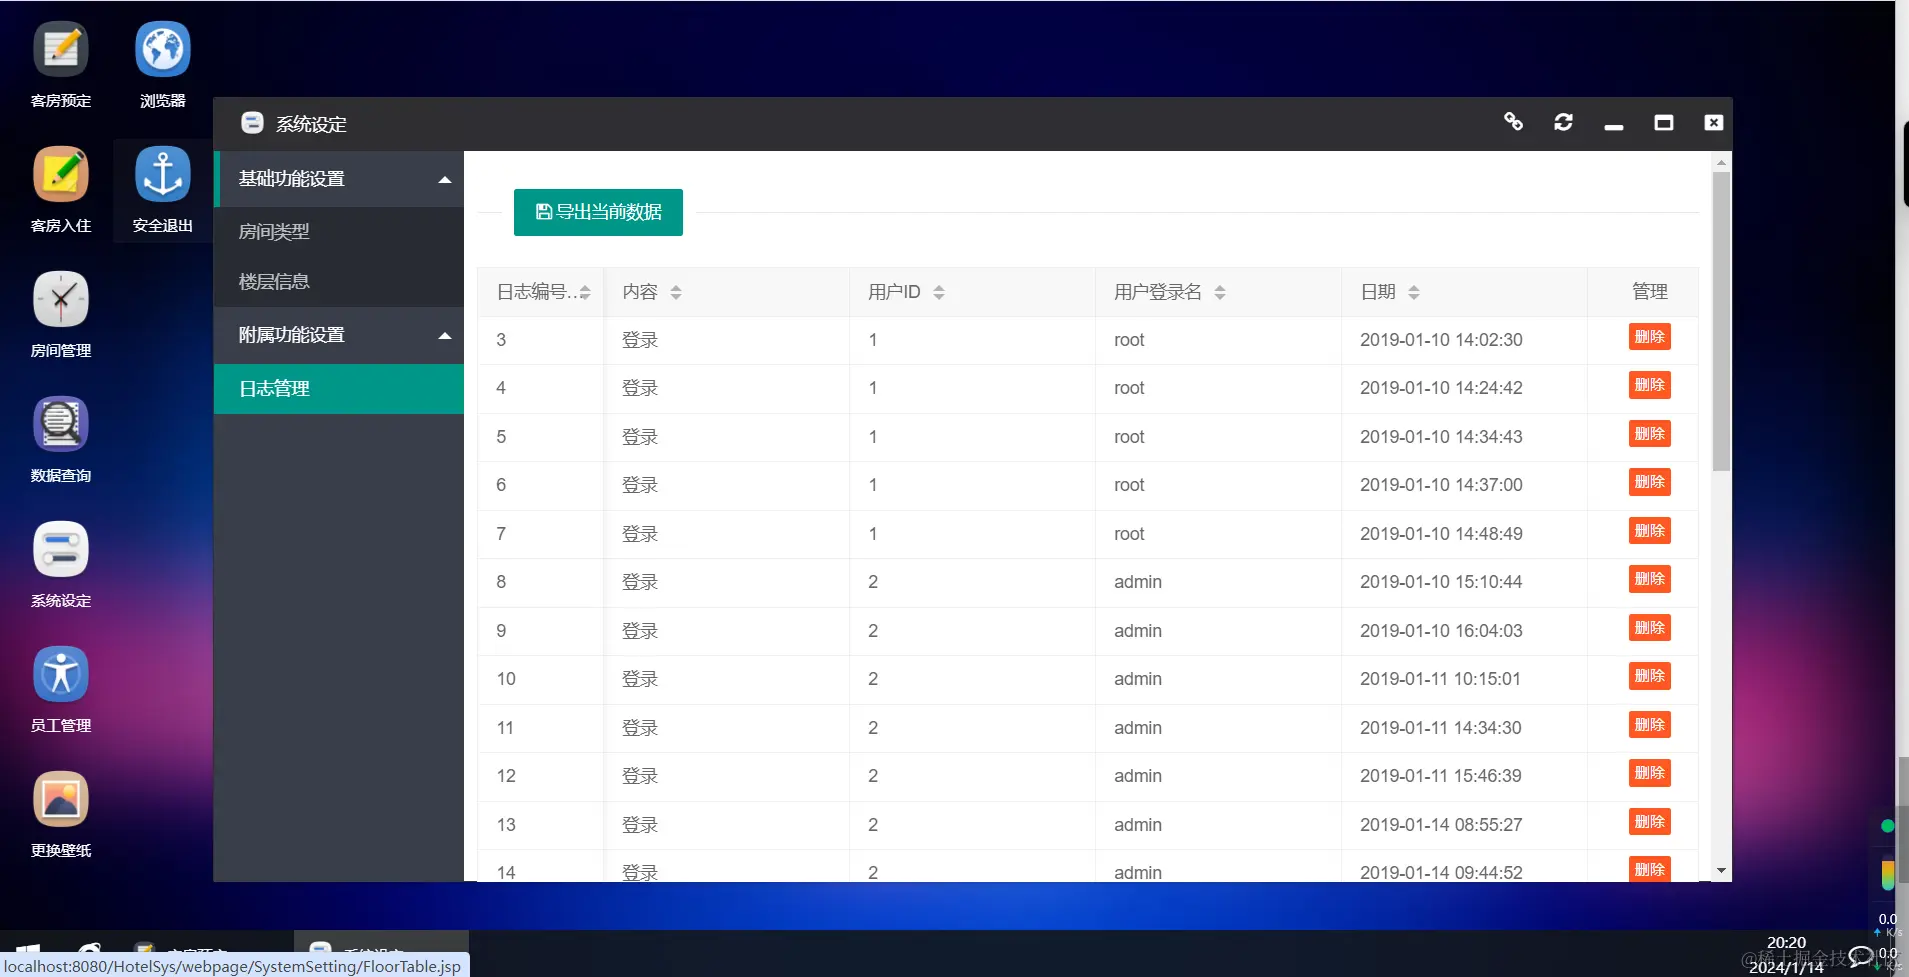This screenshot has height=977, width=1909.
Task: Open the 房间类型 menu item
Action: pyautogui.click(x=339, y=232)
